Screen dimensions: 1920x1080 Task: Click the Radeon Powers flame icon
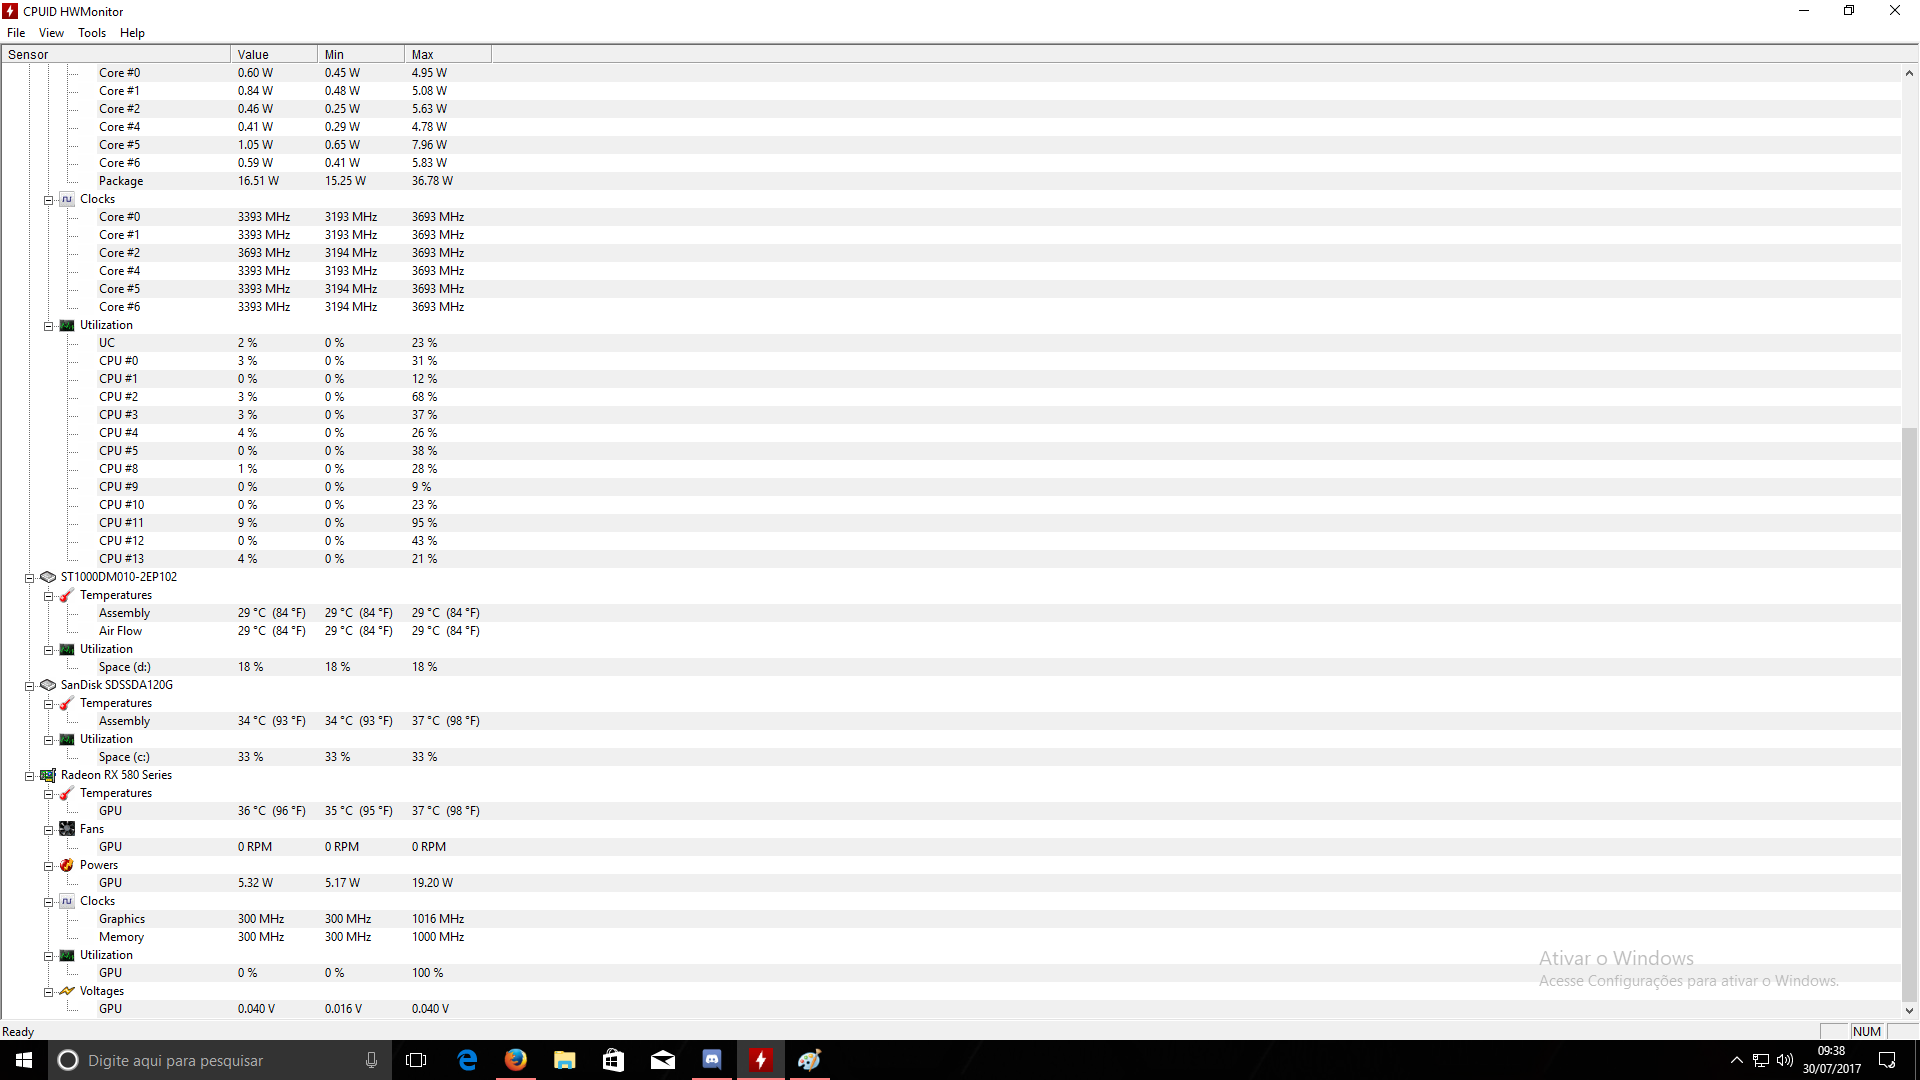[x=67, y=865]
